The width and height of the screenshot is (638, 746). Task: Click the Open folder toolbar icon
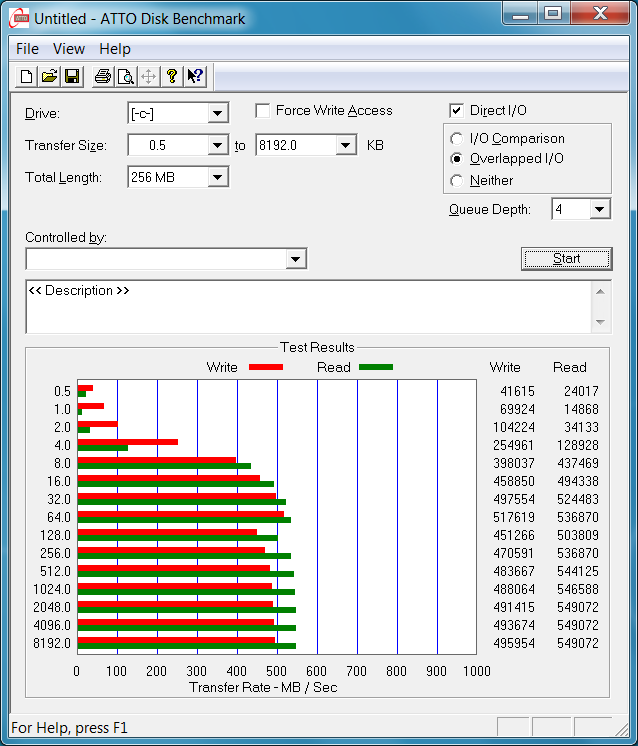tap(49, 76)
